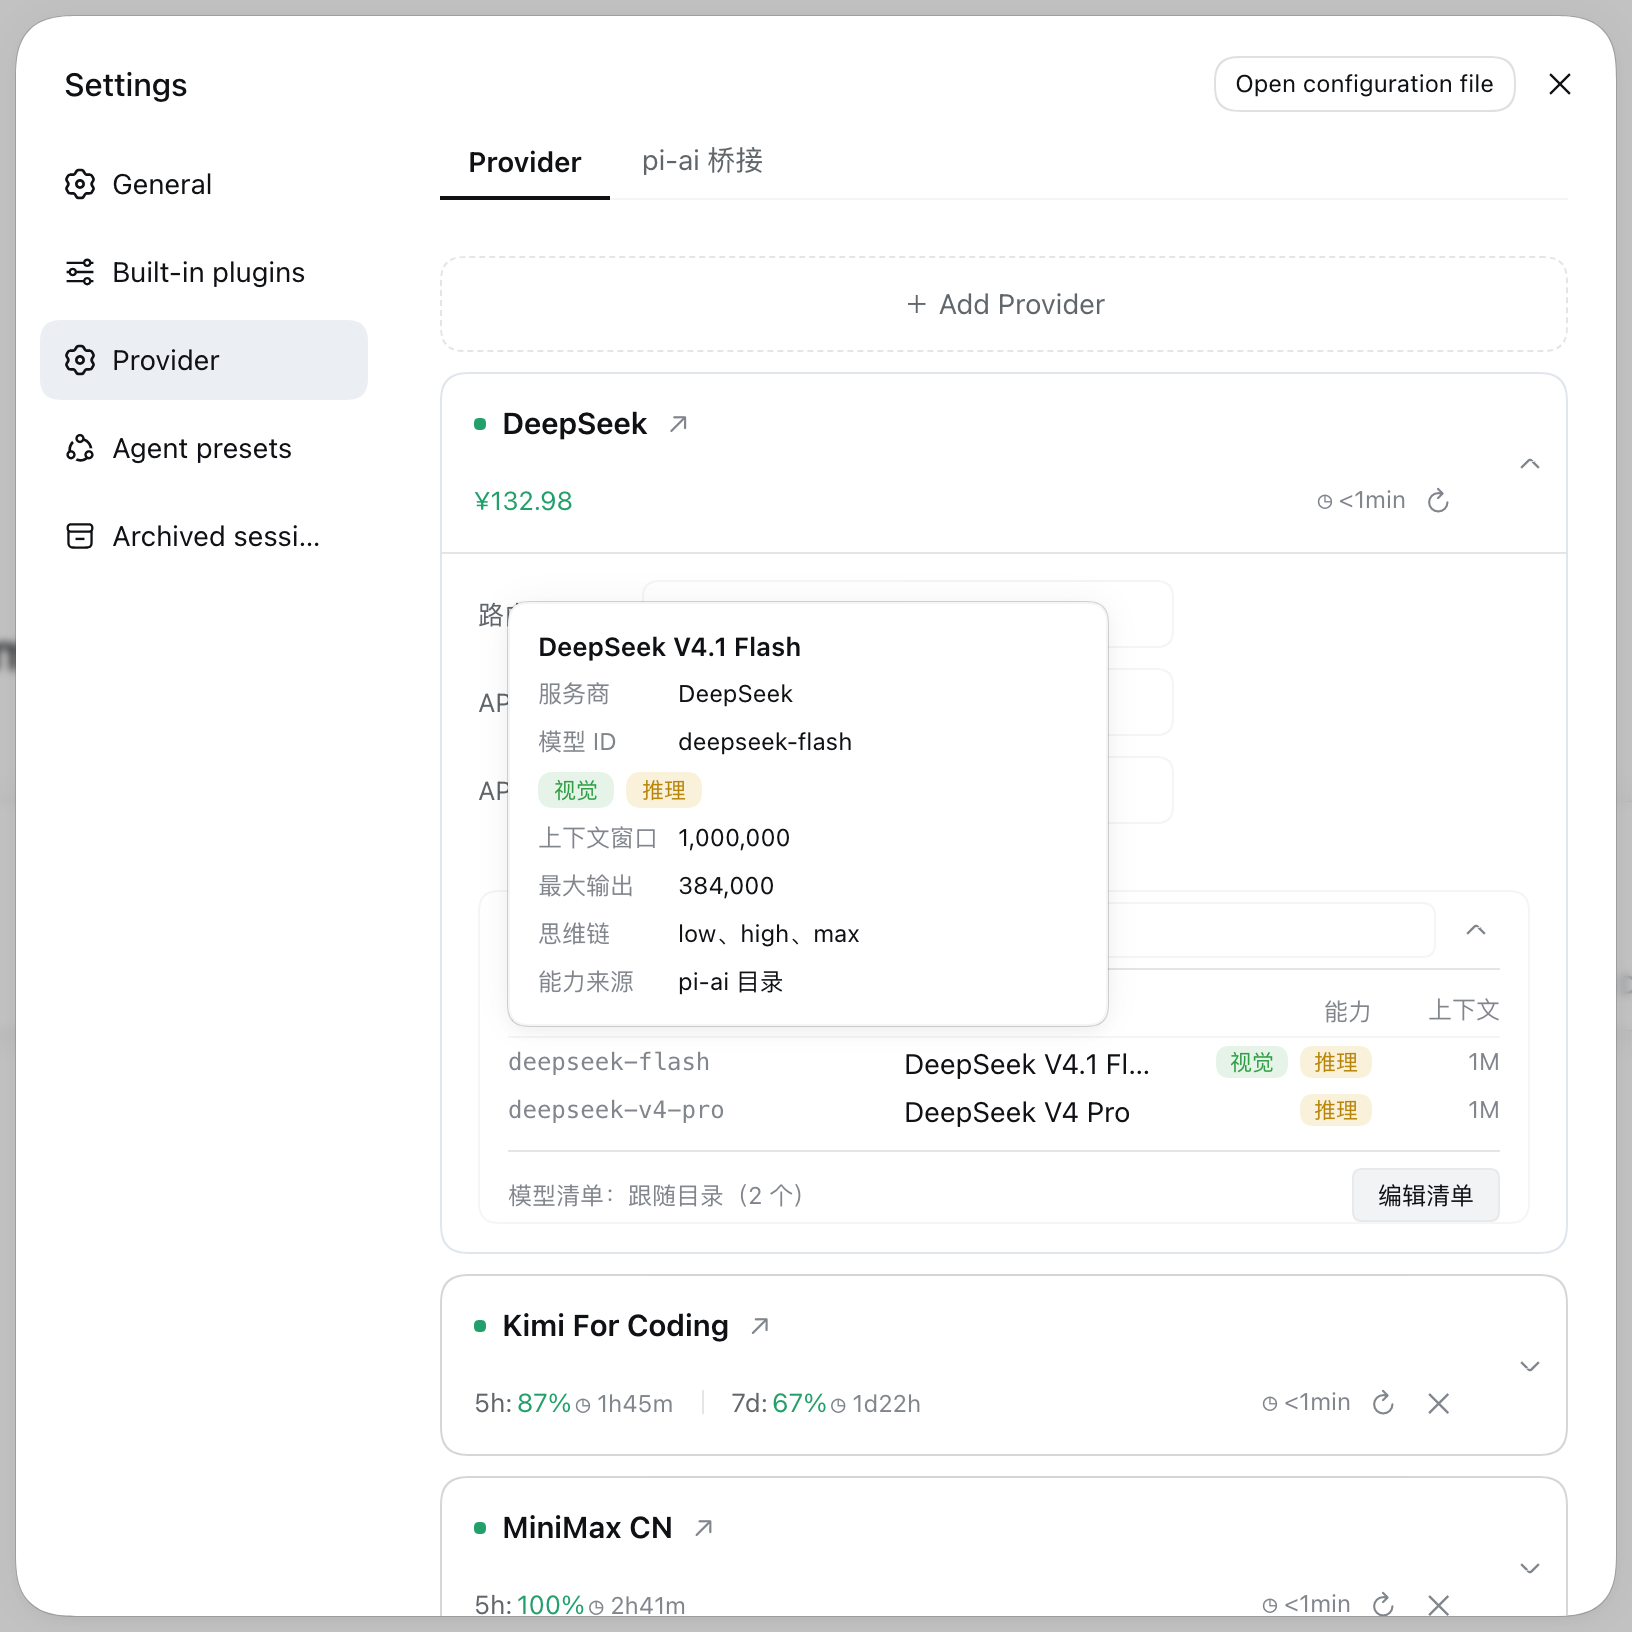Screen dimensions: 1632x1632
Task: Open DeepSeek external link arrow
Action: (x=679, y=424)
